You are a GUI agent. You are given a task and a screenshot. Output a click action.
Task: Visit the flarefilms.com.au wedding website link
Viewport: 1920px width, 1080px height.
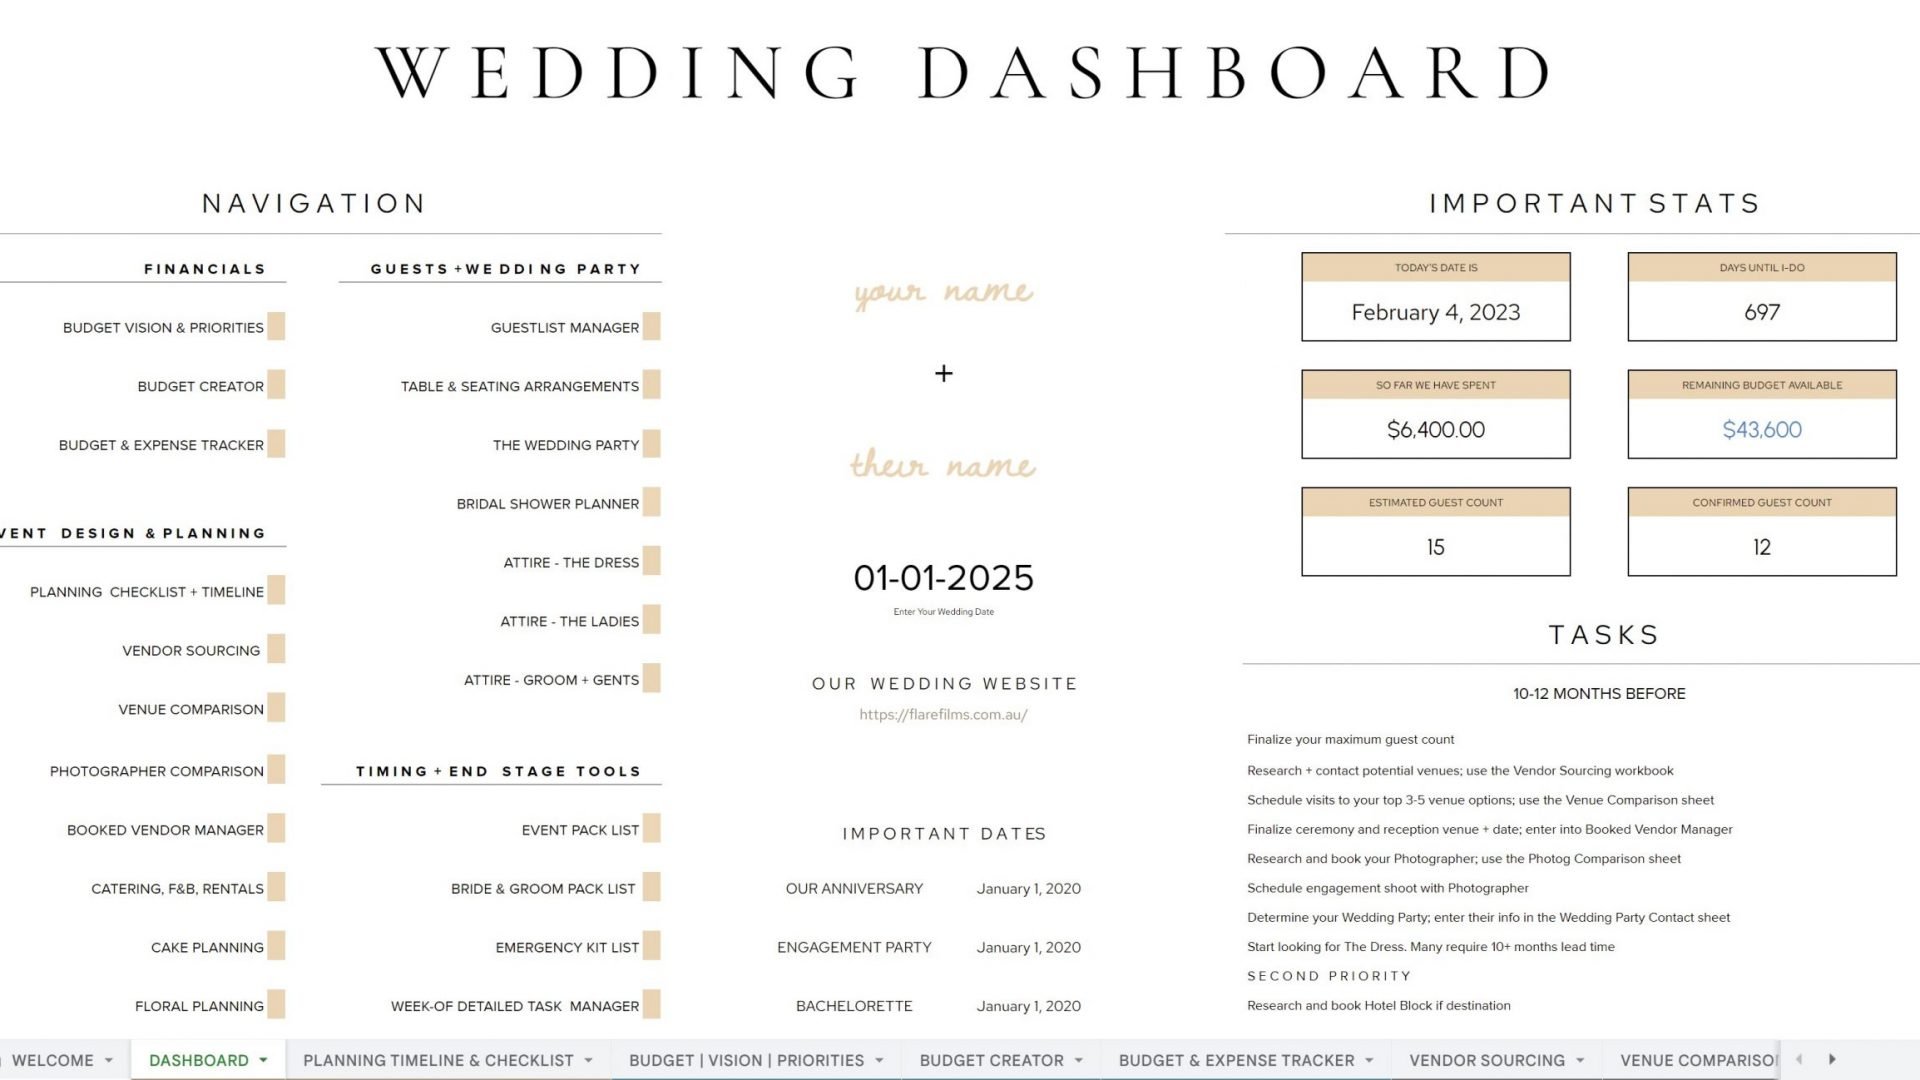[x=943, y=715]
